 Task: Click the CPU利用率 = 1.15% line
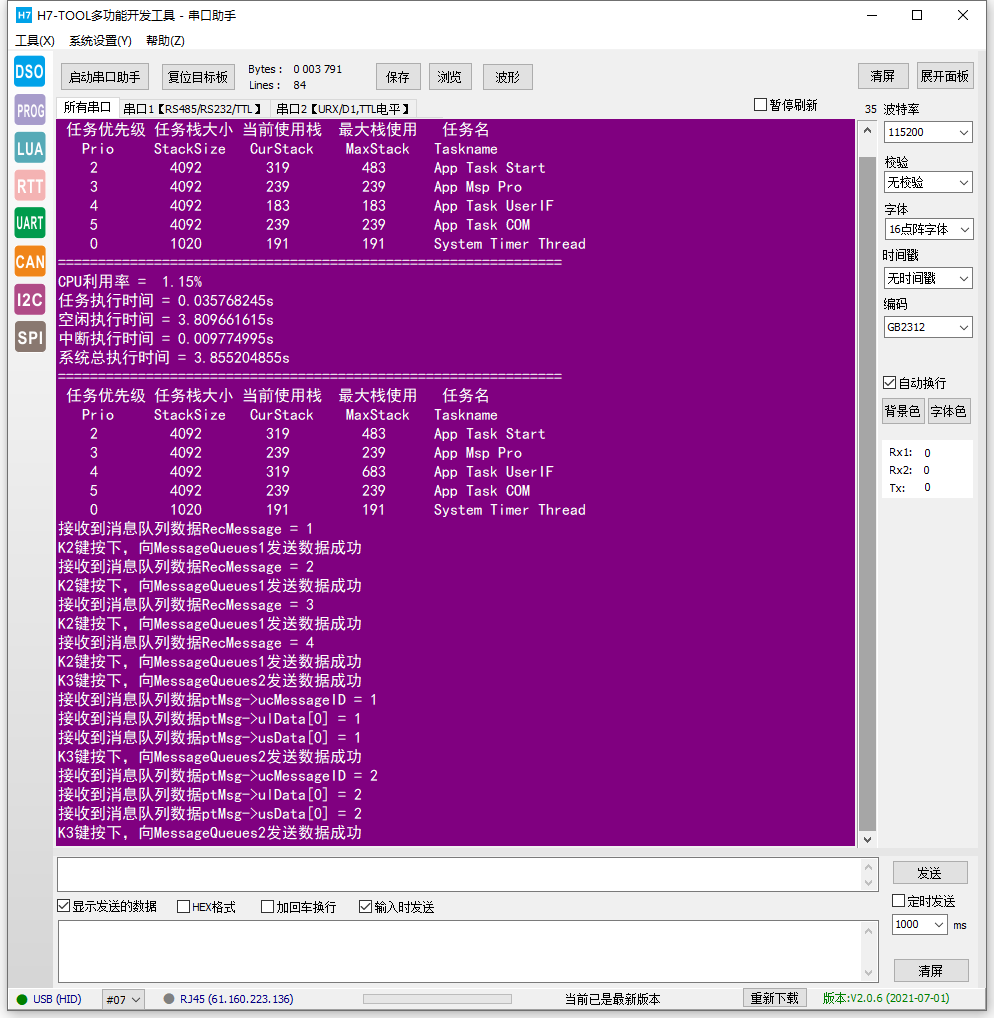tap(130, 281)
